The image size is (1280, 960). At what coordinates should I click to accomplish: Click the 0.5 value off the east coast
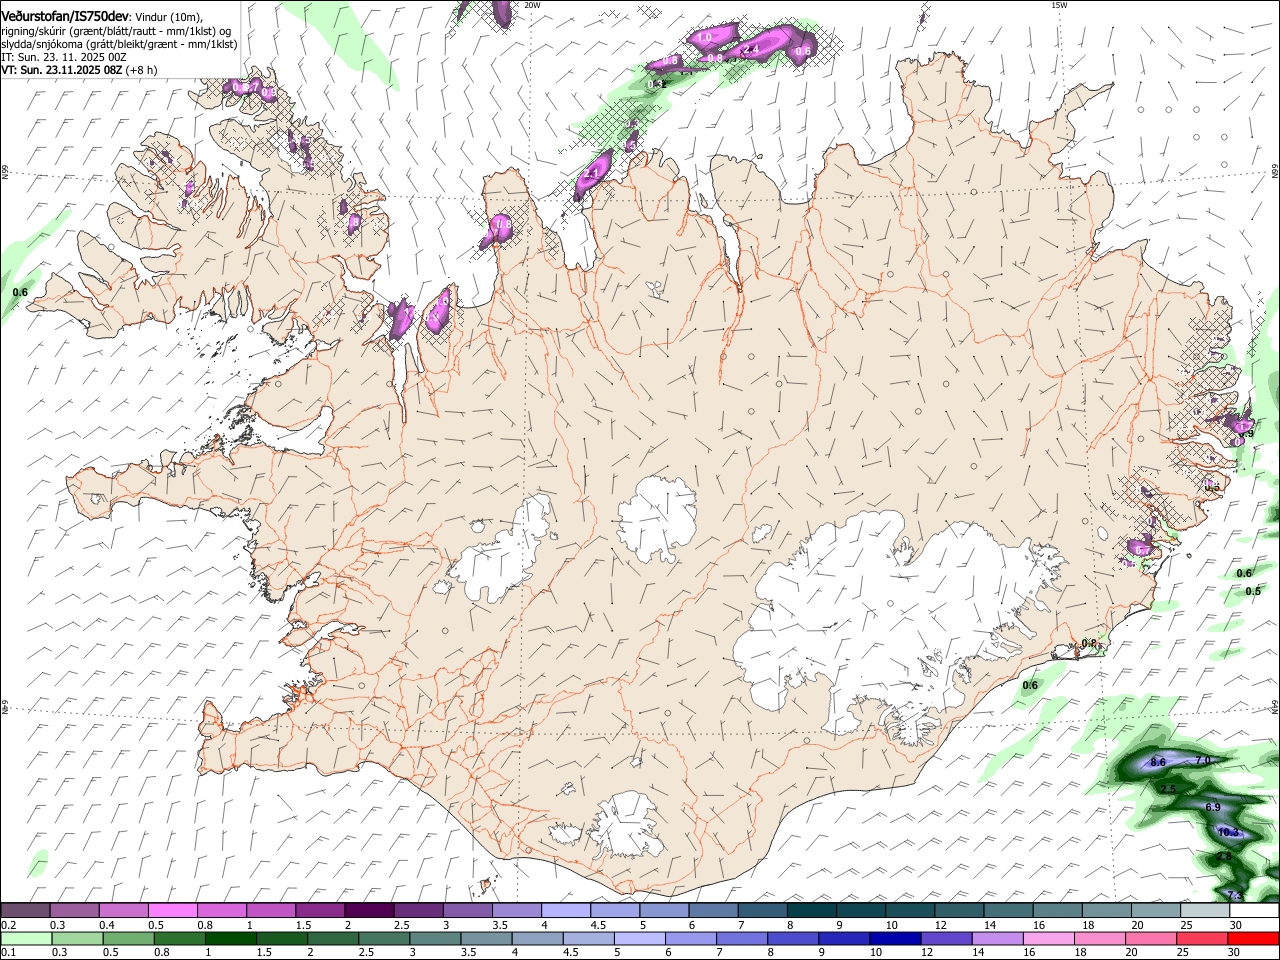coord(1253,591)
